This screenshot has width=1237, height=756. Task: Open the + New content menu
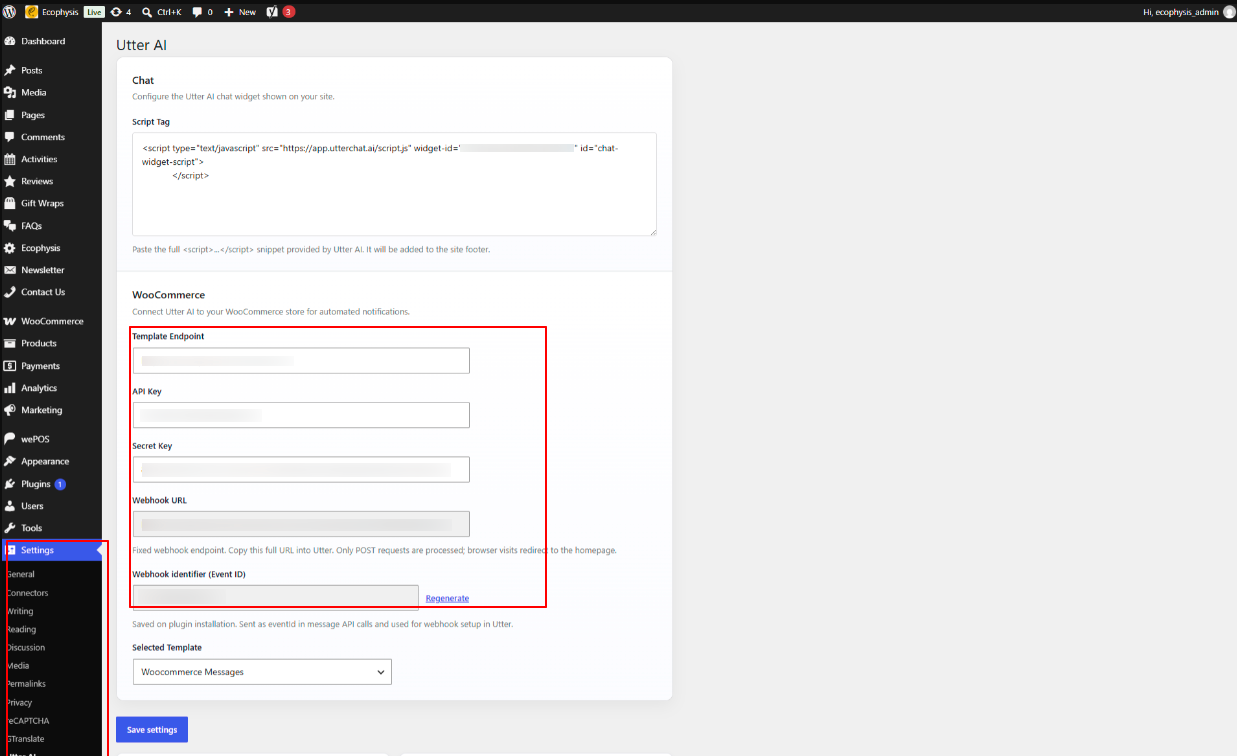[240, 12]
